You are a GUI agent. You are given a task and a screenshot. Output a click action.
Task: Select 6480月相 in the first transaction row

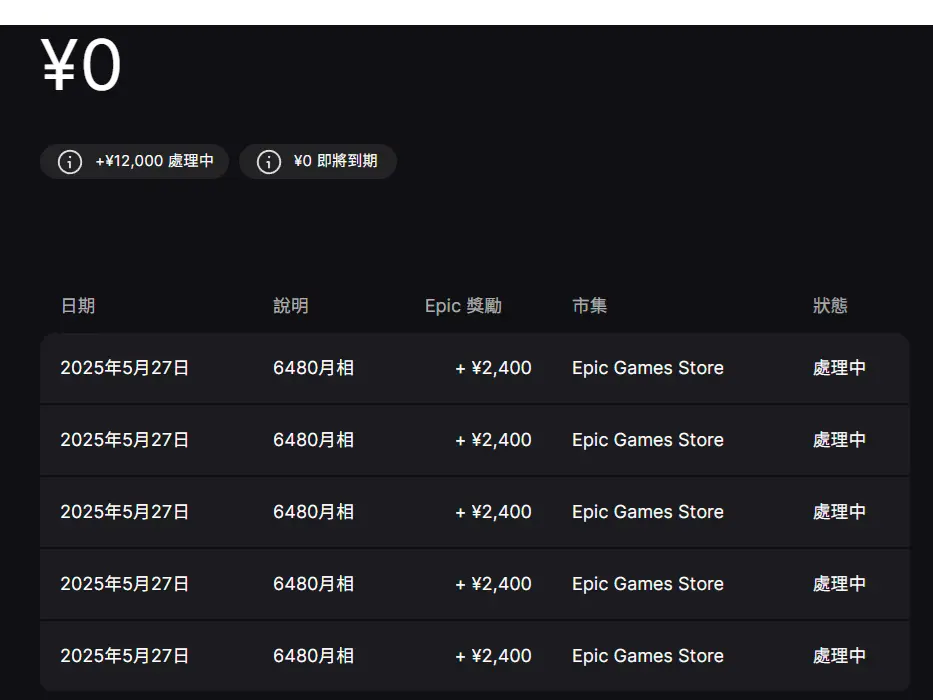tap(314, 368)
